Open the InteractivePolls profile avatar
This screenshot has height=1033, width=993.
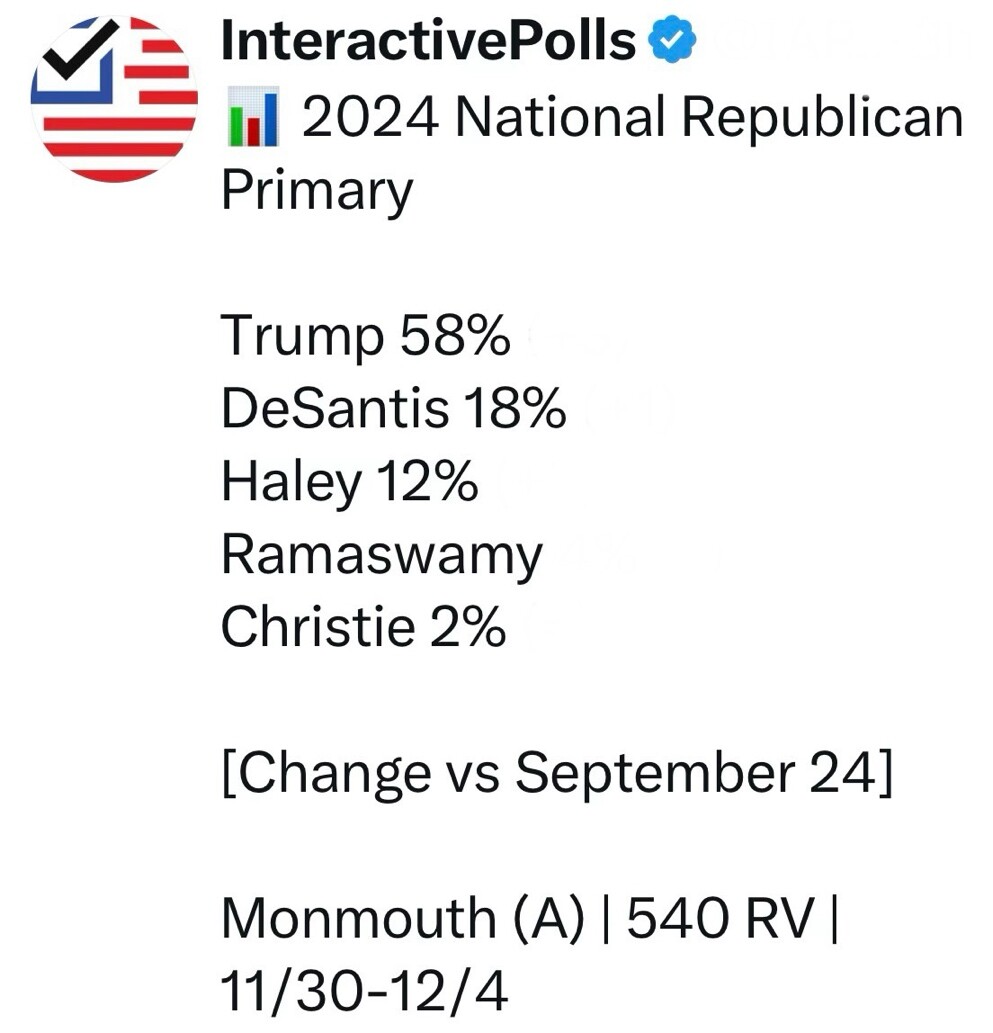click(x=114, y=99)
